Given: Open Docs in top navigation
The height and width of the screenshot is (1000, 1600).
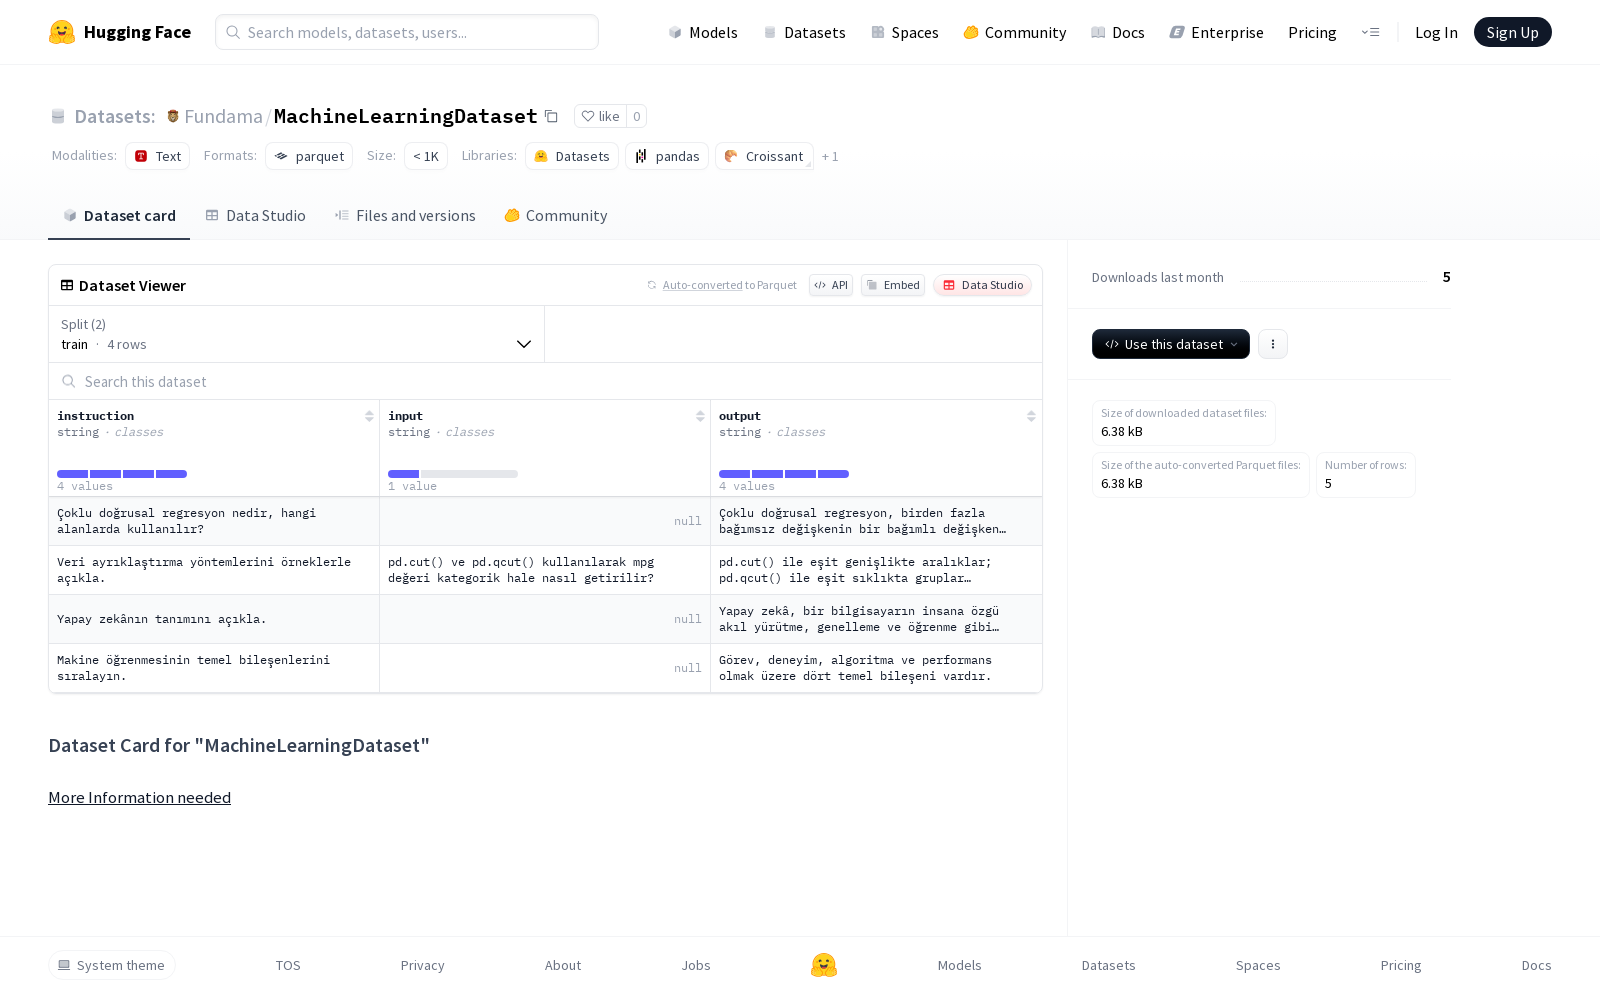Looking at the screenshot, I should click(1118, 32).
